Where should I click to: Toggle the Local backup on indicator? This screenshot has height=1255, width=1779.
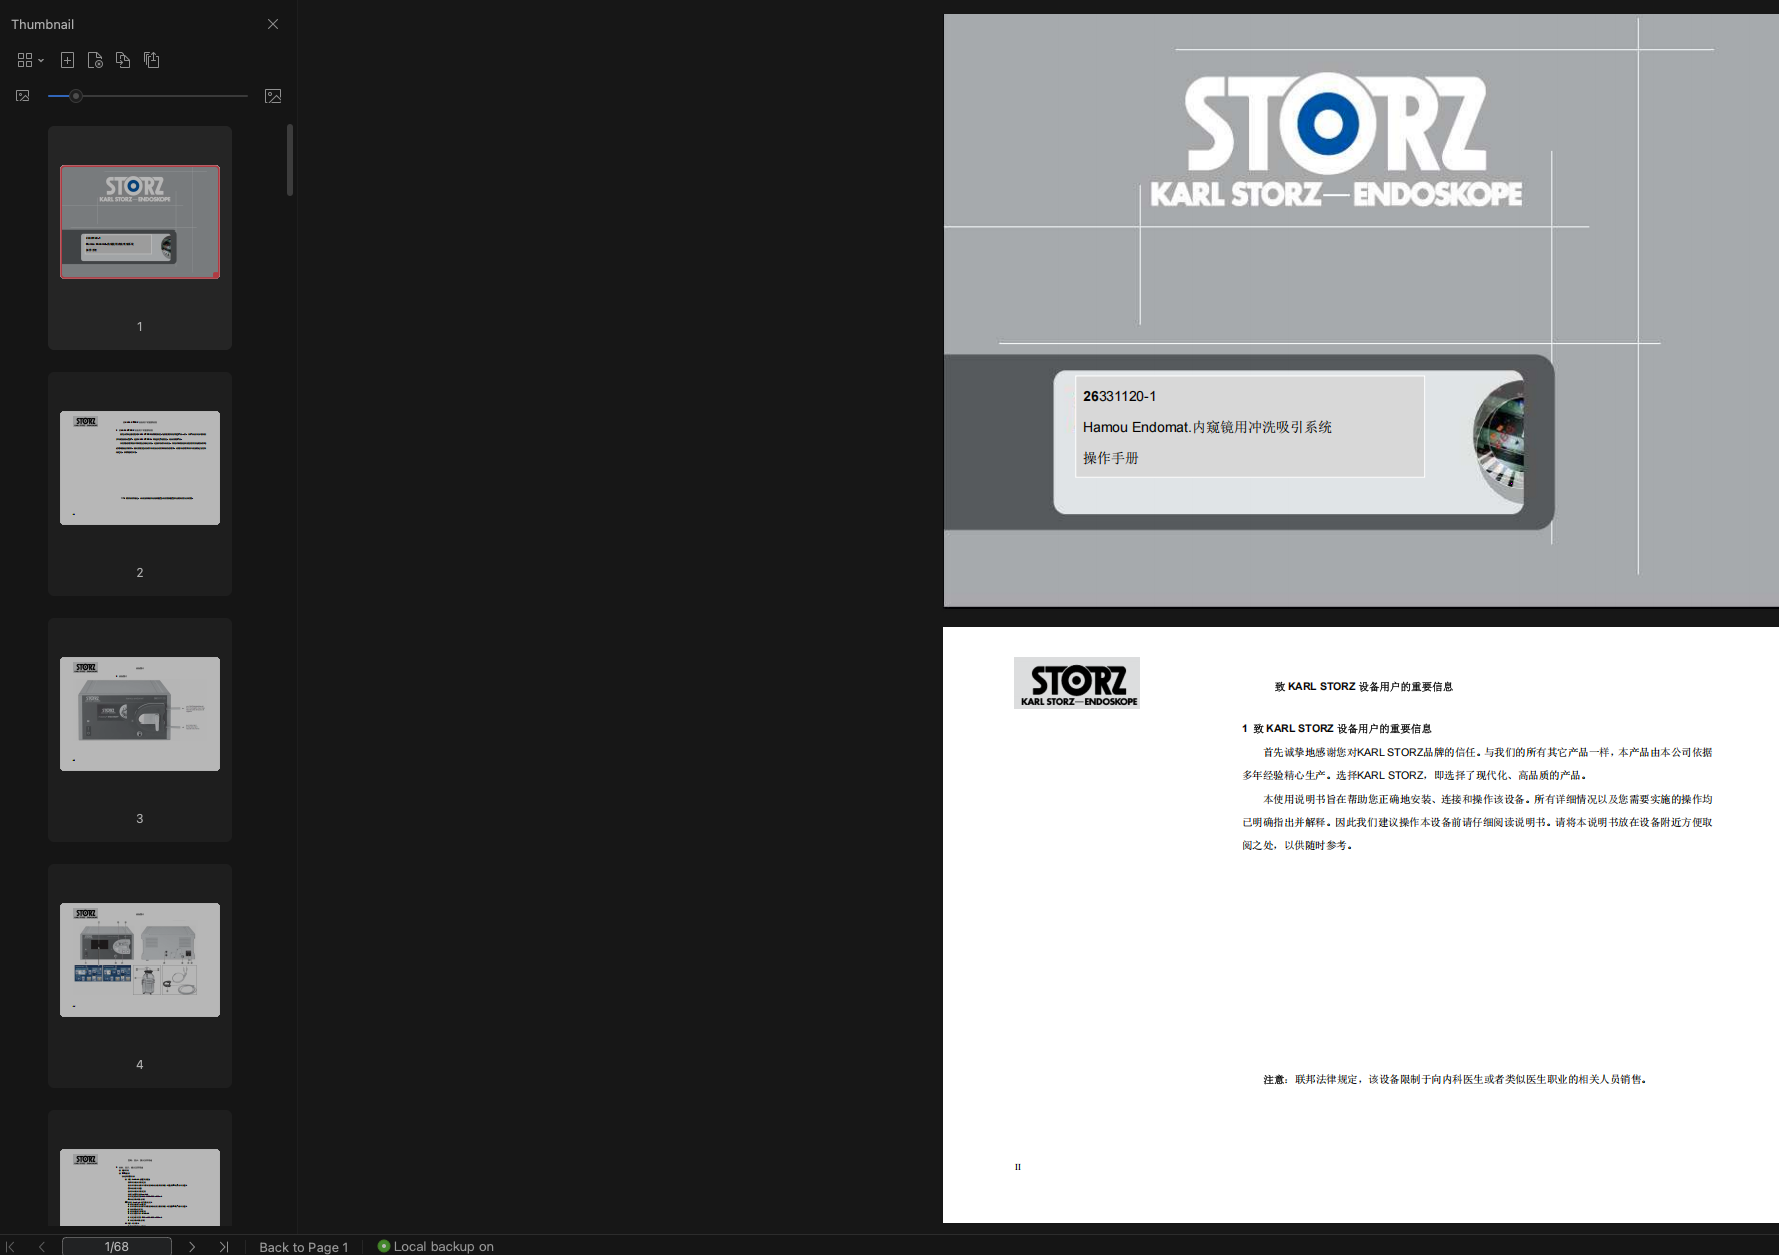click(x=435, y=1246)
